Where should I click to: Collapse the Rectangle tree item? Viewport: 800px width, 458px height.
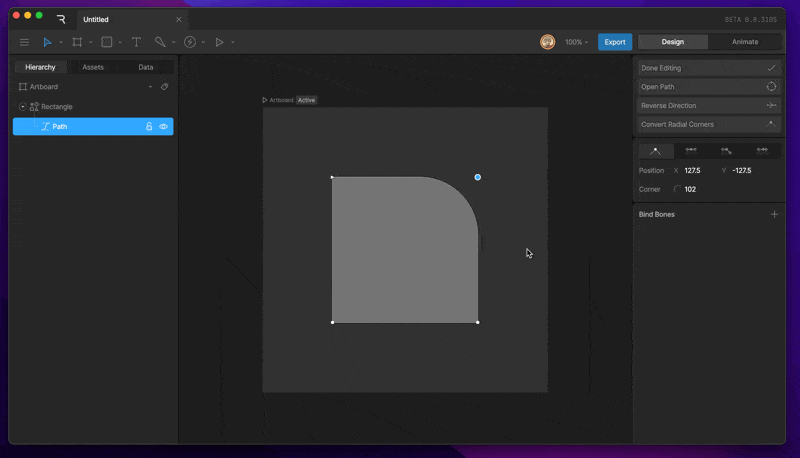click(22, 107)
